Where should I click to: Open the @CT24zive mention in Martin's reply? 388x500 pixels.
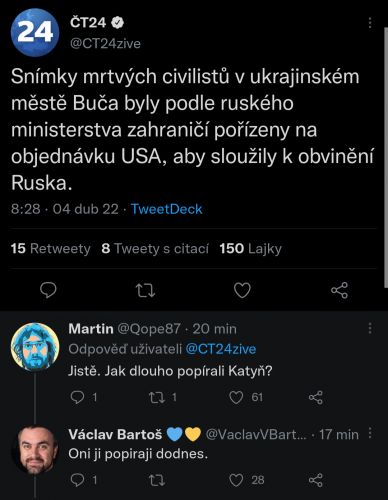coord(221,349)
